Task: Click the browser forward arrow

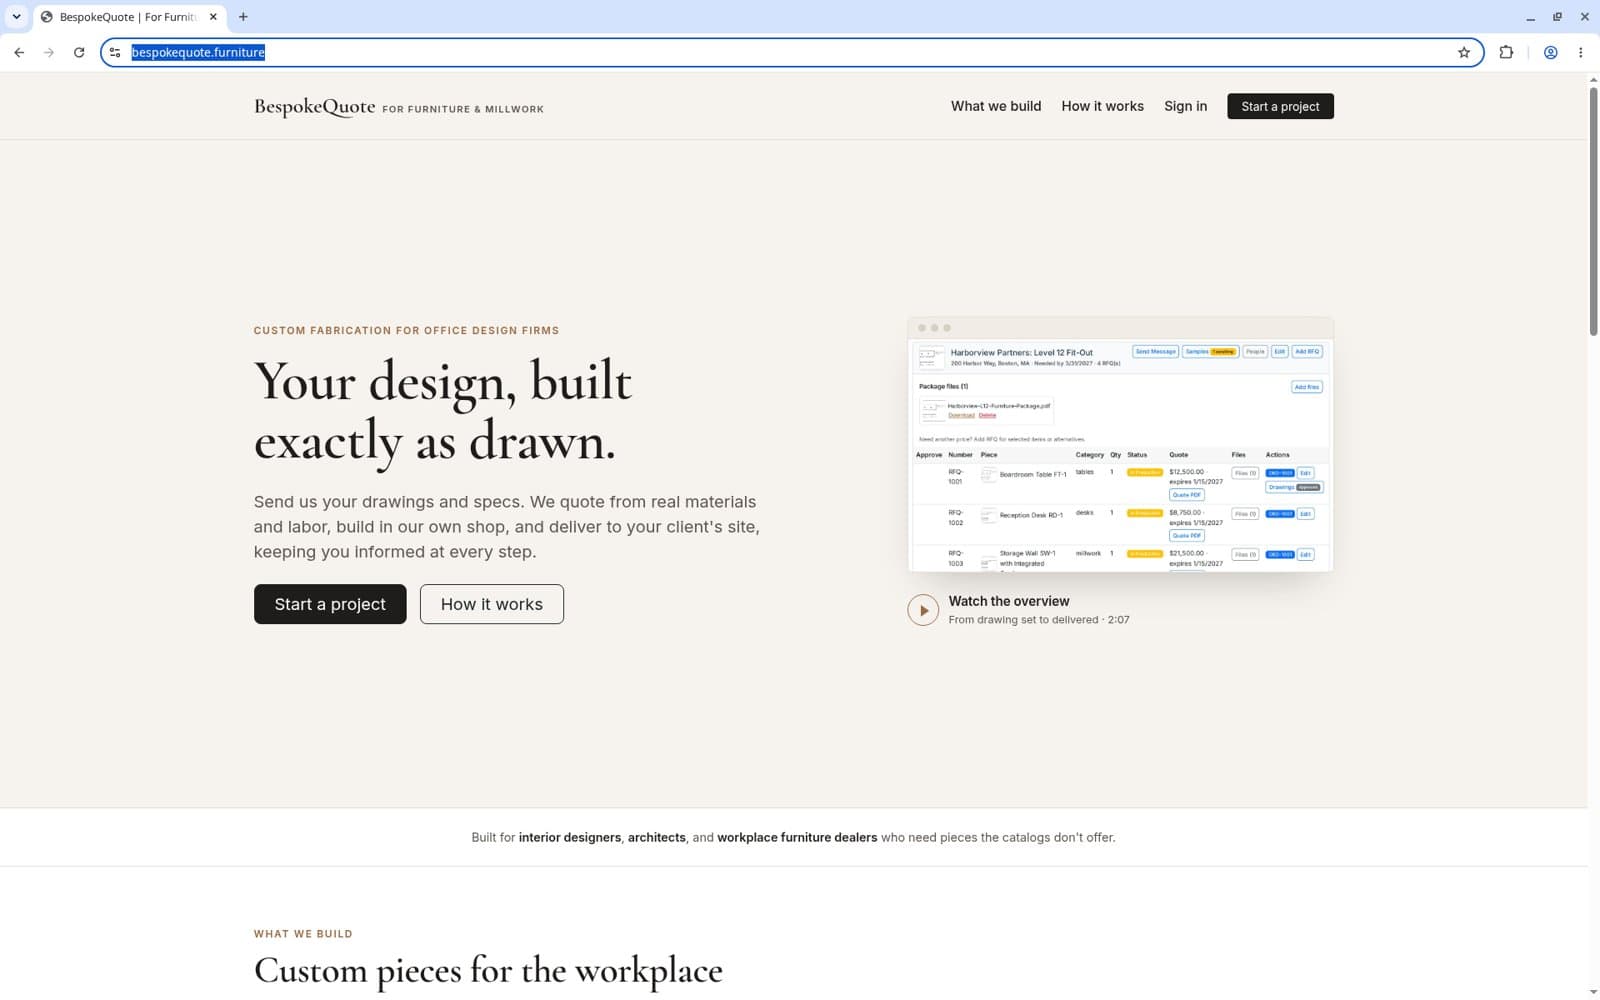Action: [49, 52]
